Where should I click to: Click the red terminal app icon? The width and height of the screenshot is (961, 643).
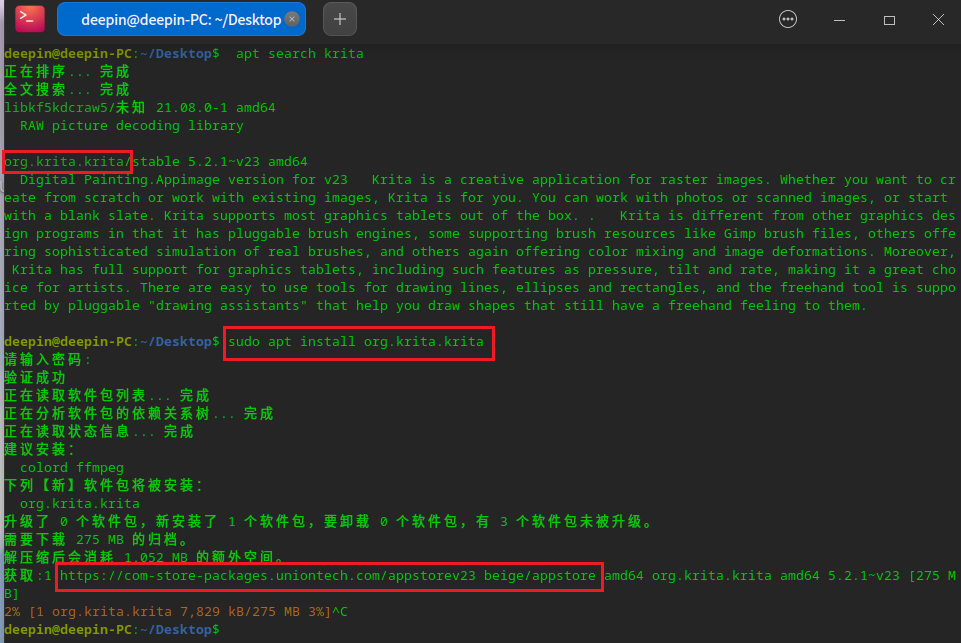30,19
